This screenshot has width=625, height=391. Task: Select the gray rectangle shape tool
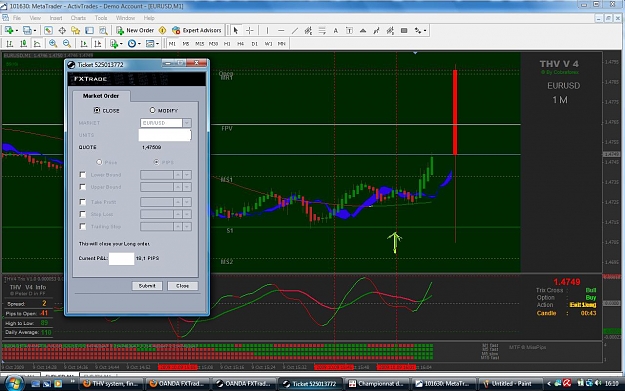click(x=404, y=30)
